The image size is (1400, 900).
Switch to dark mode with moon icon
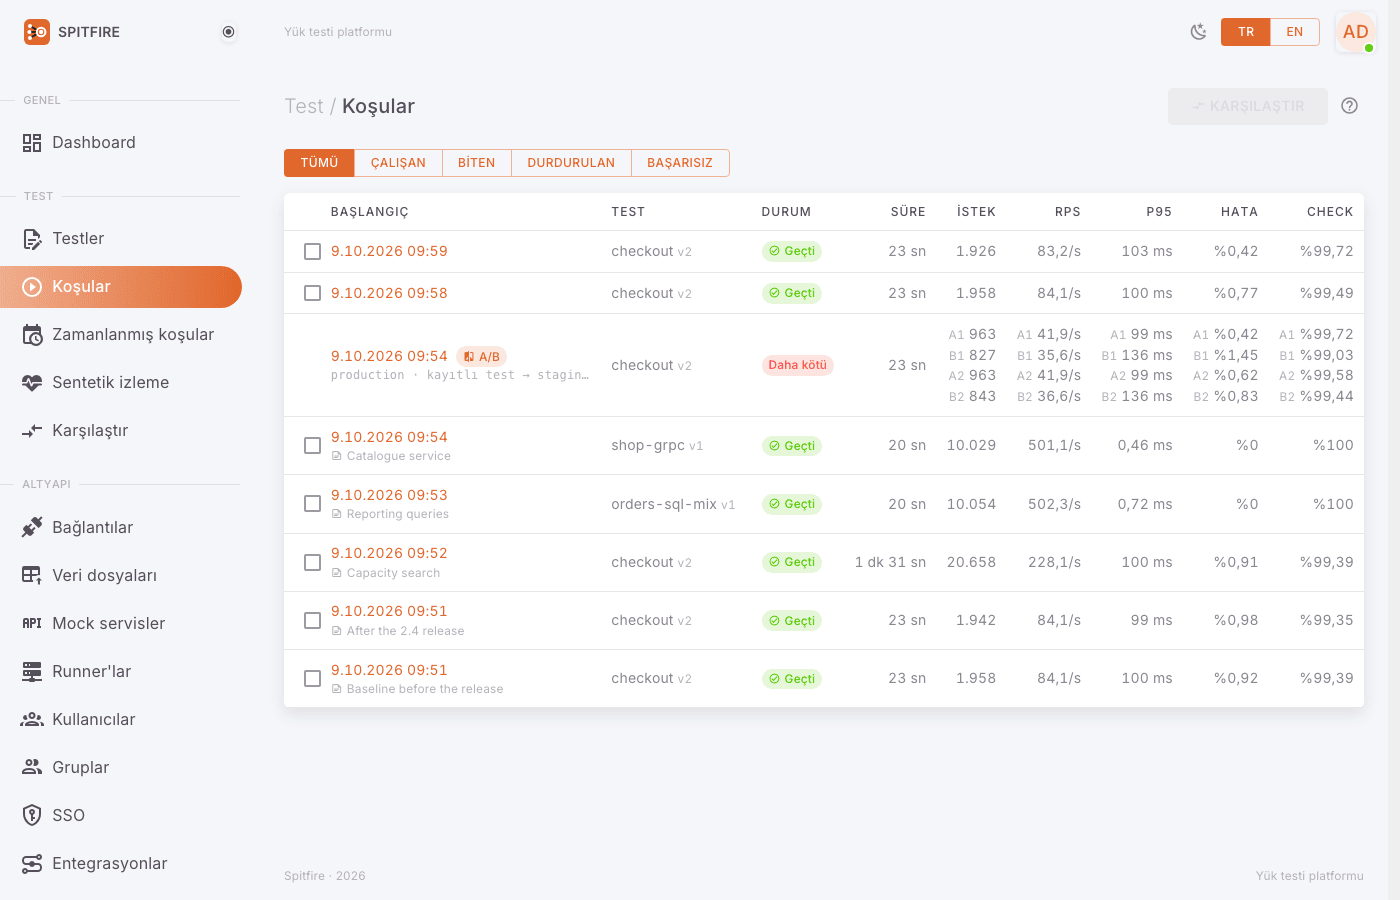coord(1198,32)
